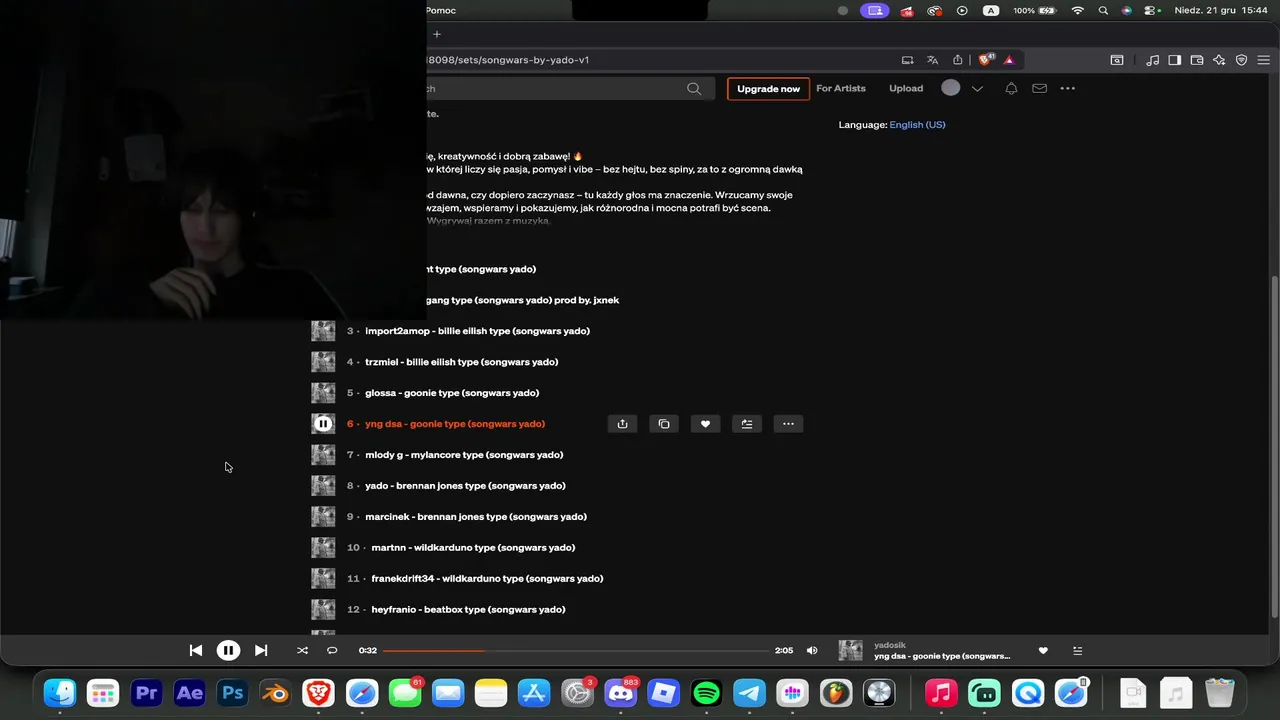Seek on the track progress bar

(x=576, y=650)
